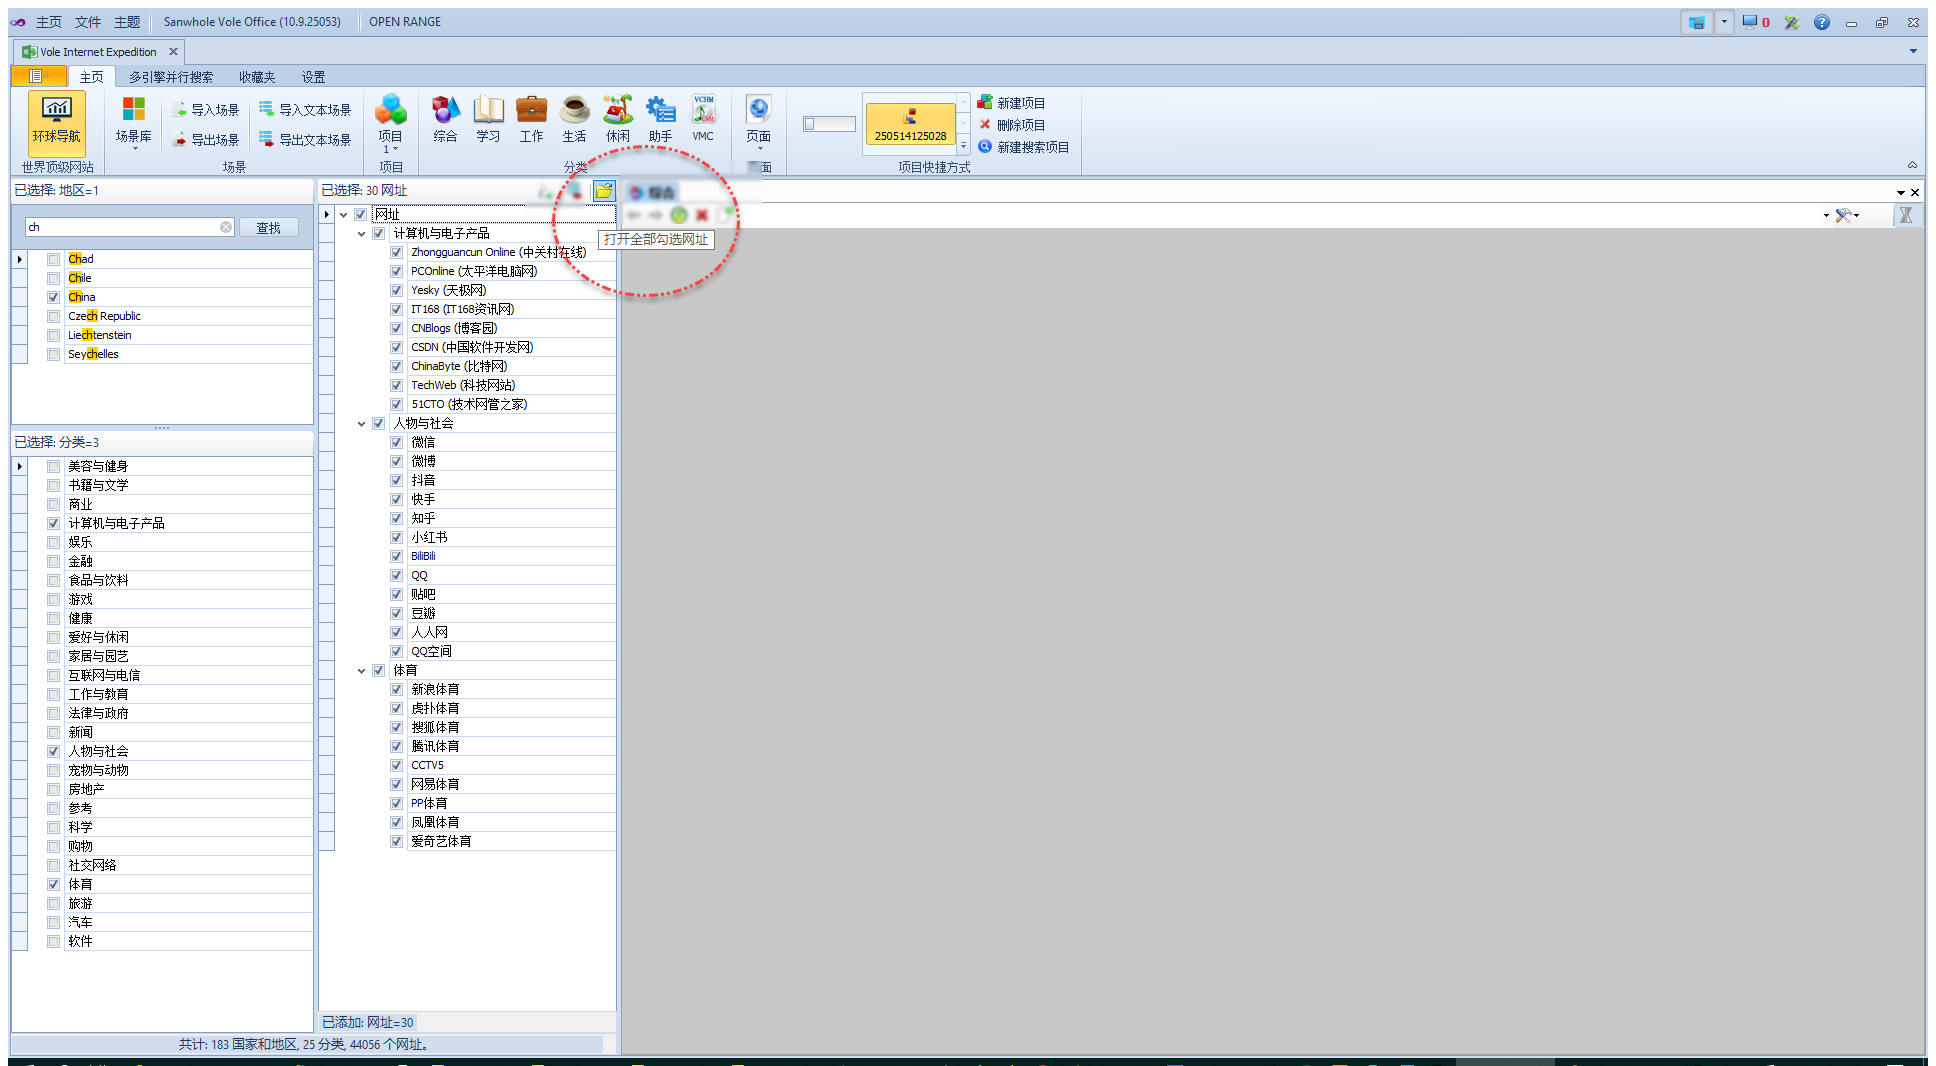Screen dimensions: 1936x1066
Task: Click the 查找 search button
Action: [x=269, y=228]
